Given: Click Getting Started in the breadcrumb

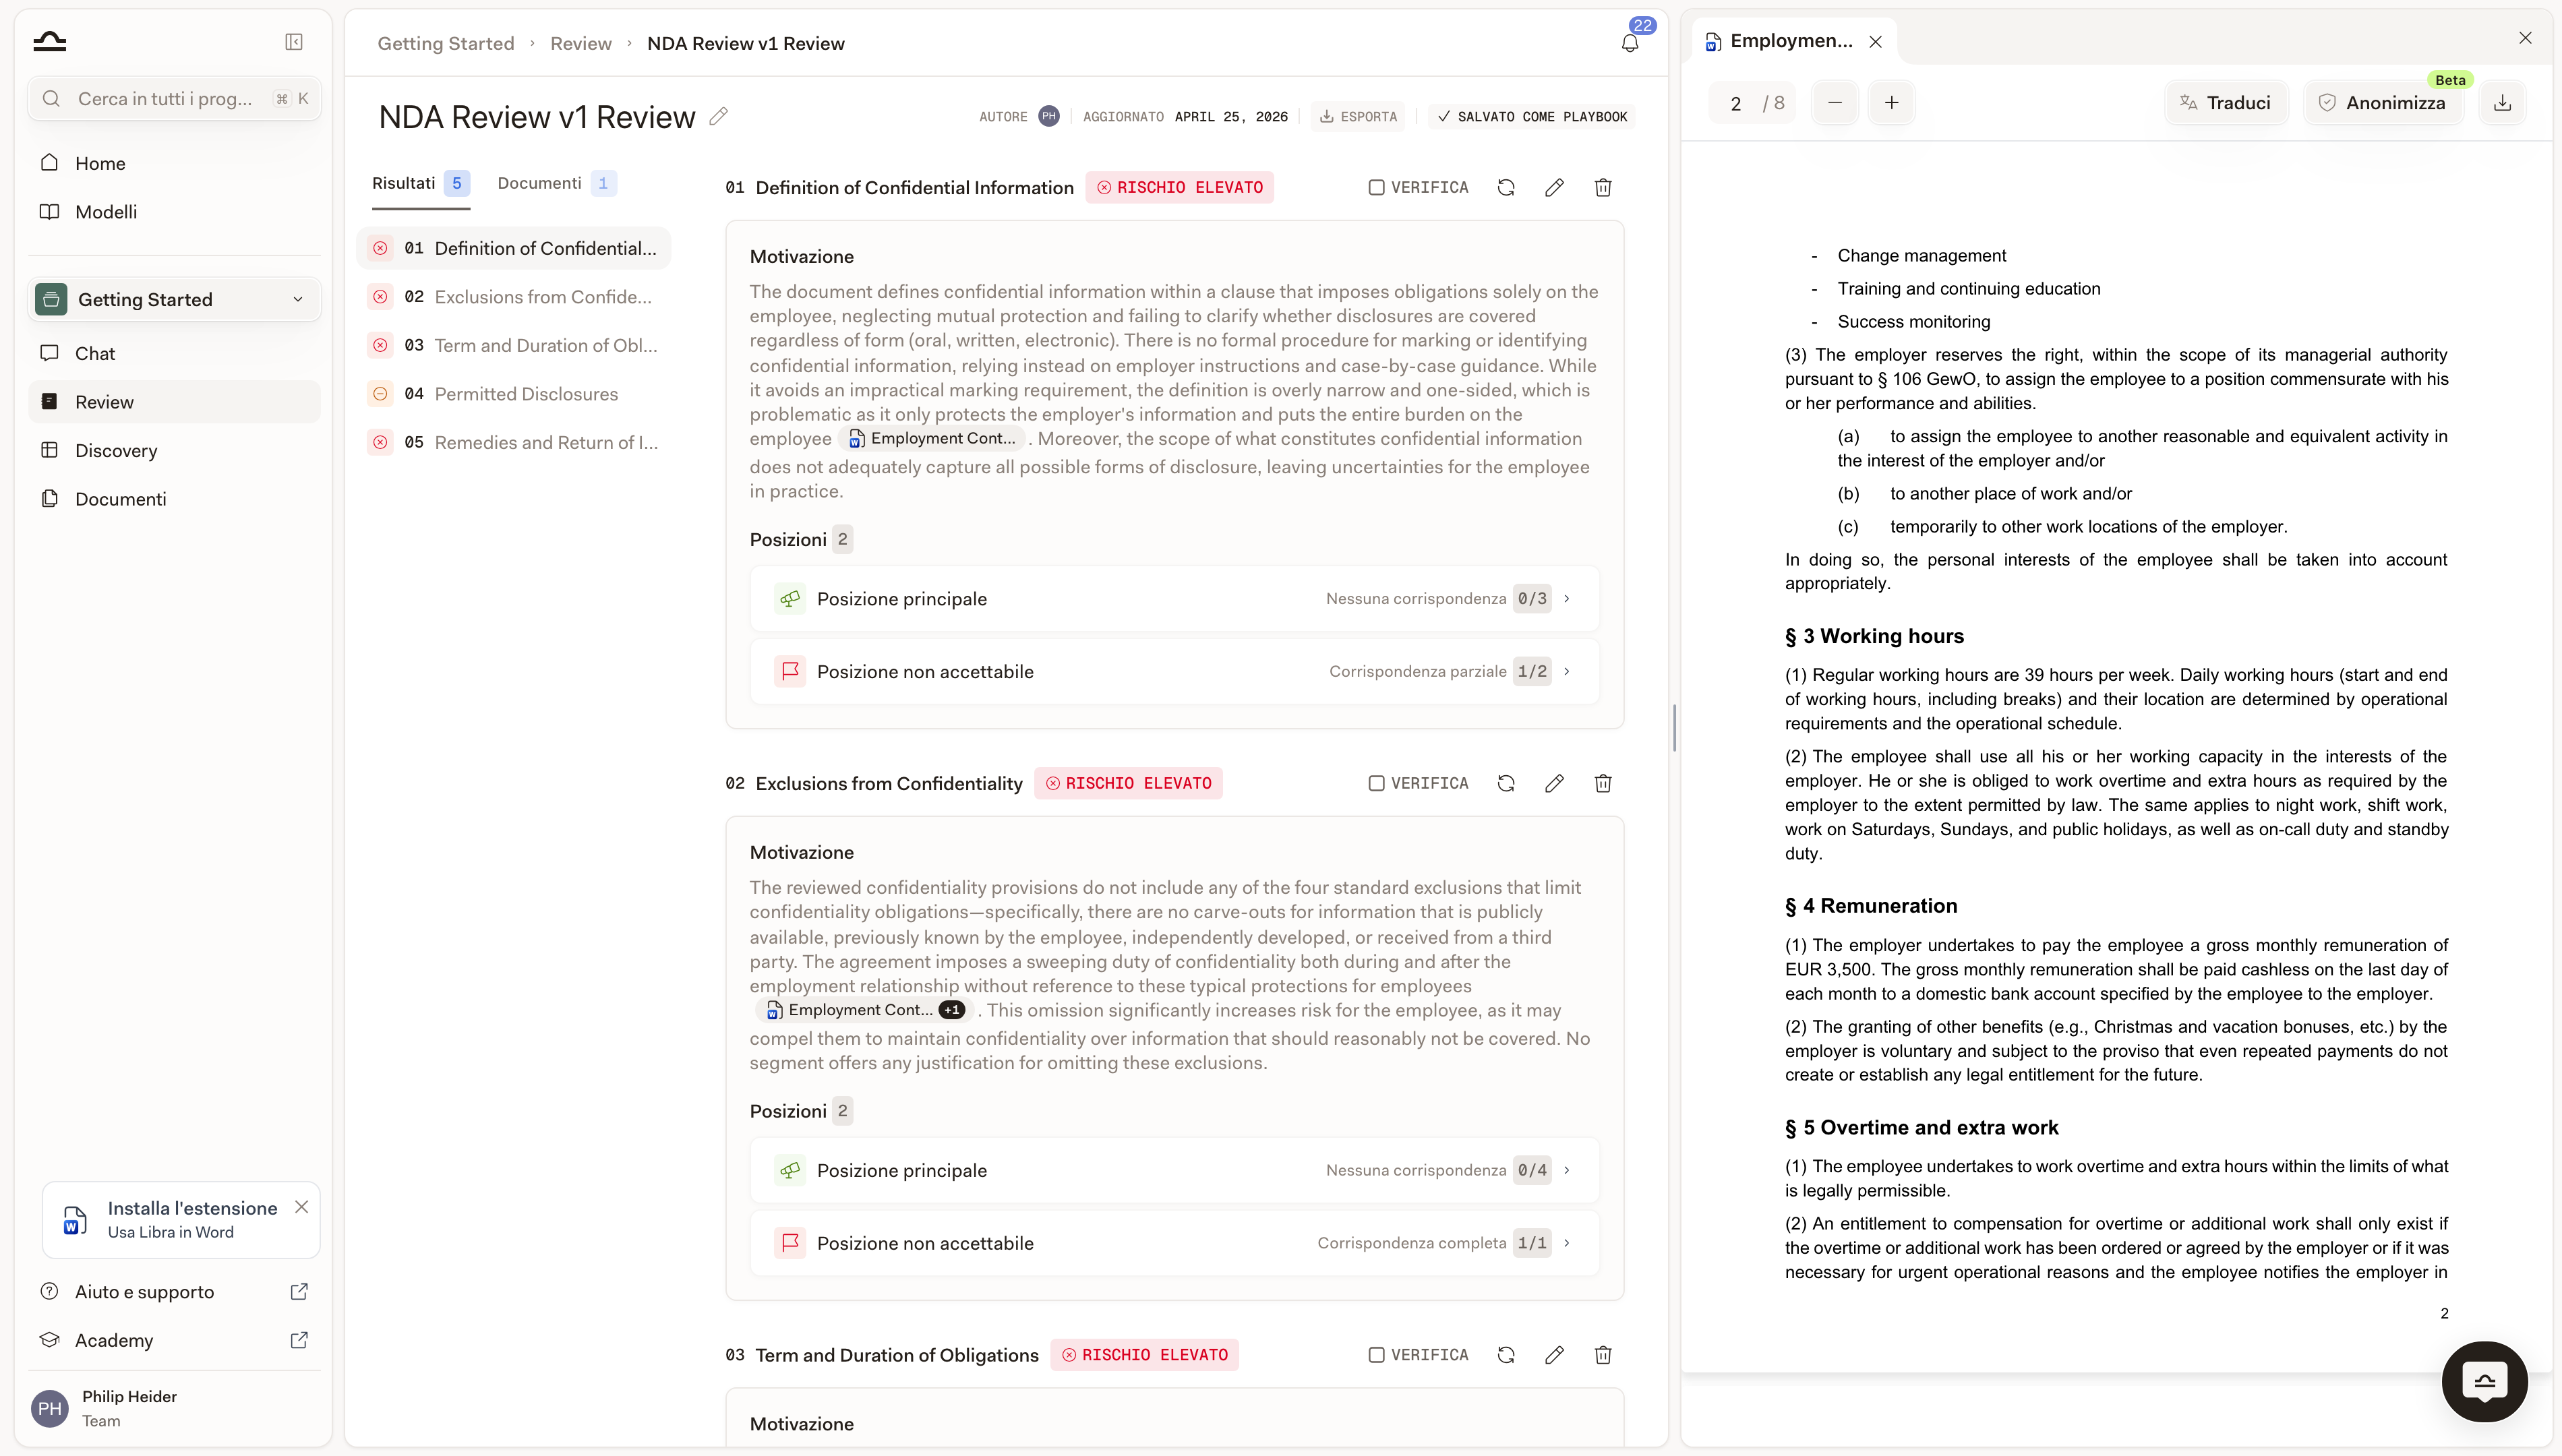Looking at the screenshot, I should pyautogui.click(x=446, y=44).
